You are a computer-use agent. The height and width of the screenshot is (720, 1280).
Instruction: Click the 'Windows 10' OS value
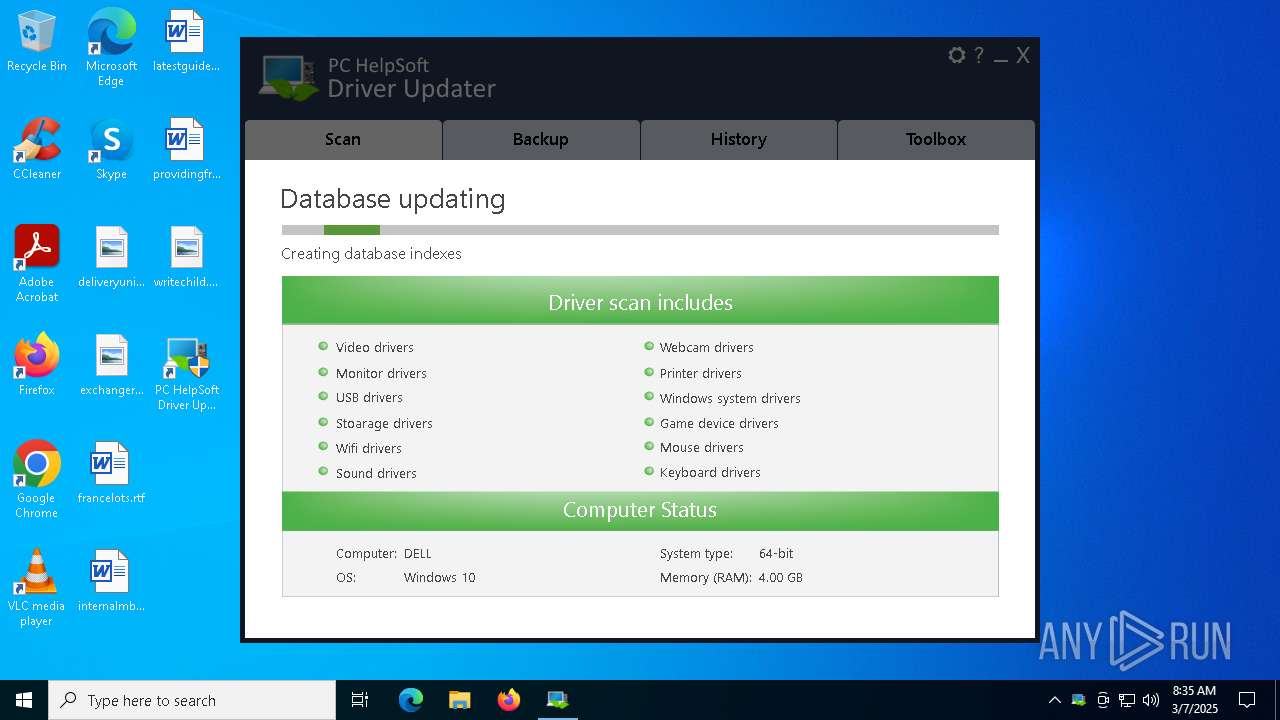coord(440,578)
